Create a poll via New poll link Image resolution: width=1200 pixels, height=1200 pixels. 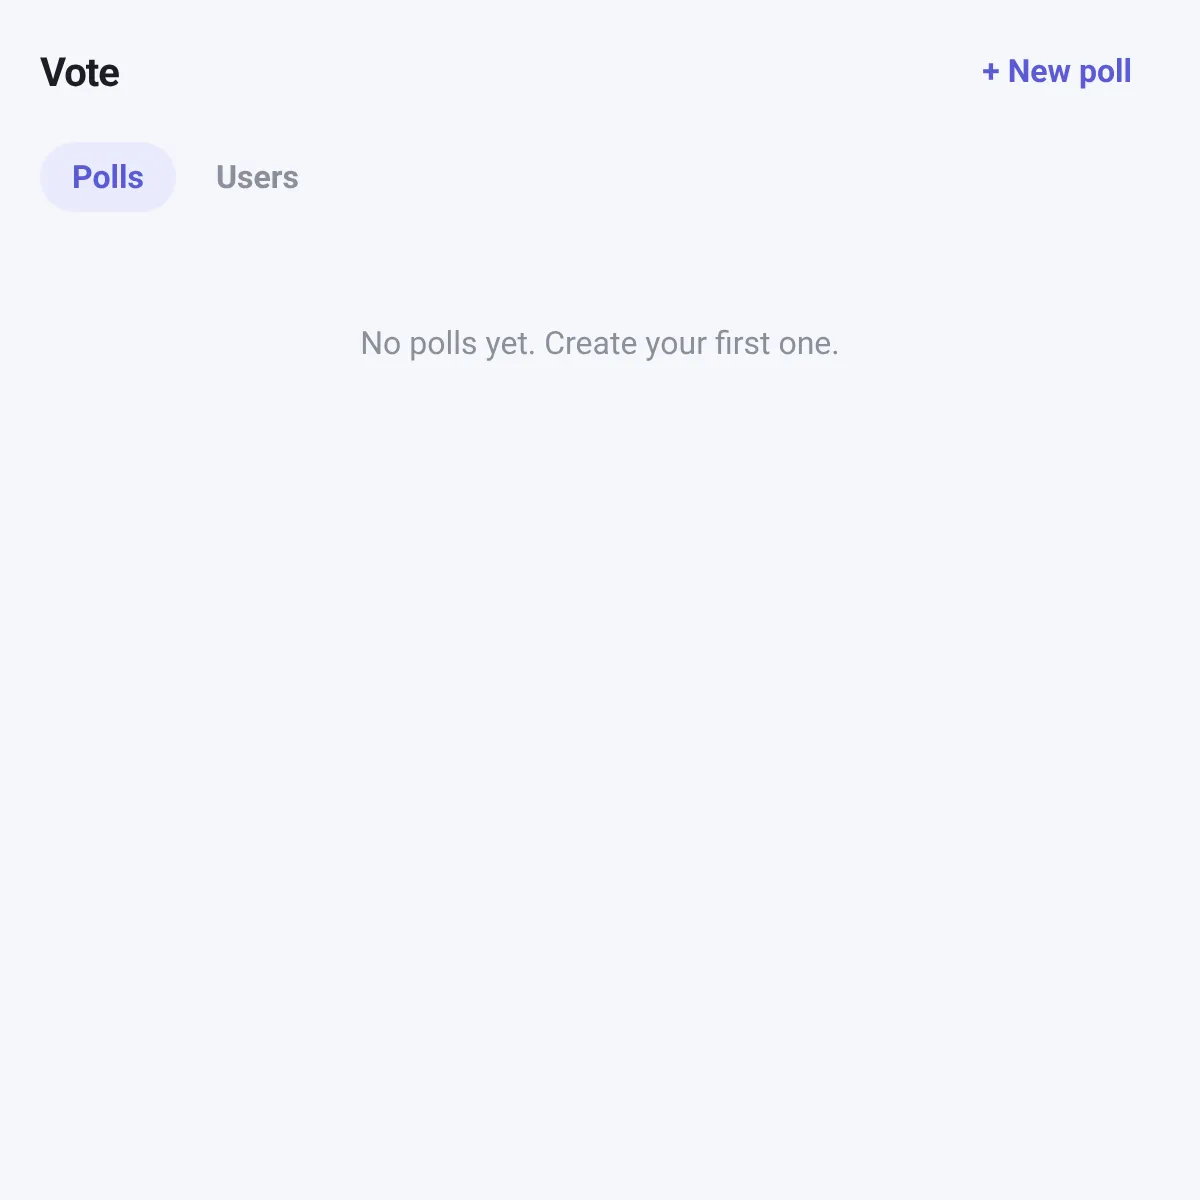coord(1056,72)
